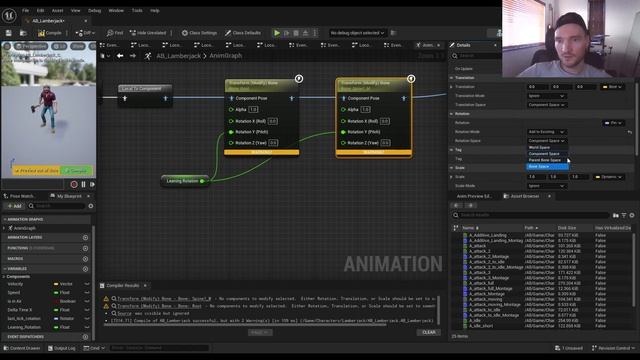
Task: Open the Translation Space dropdown
Action: [546, 105]
